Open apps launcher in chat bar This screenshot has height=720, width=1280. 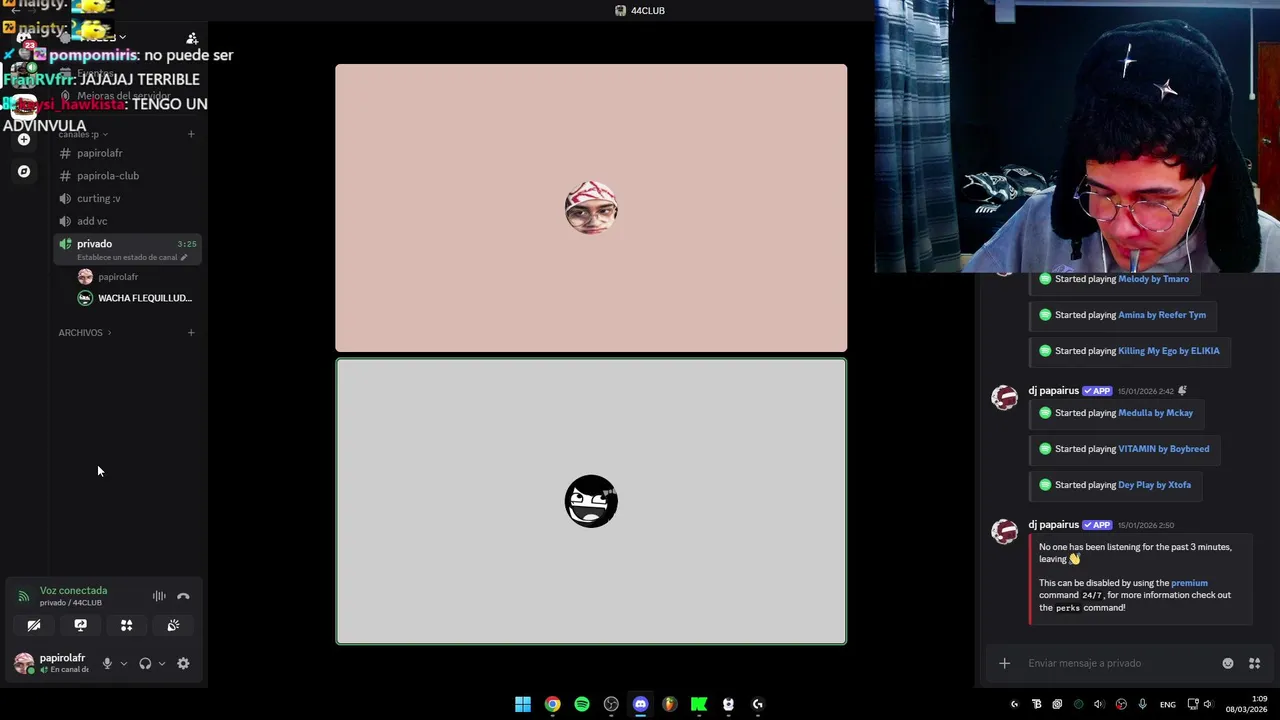(1254, 663)
